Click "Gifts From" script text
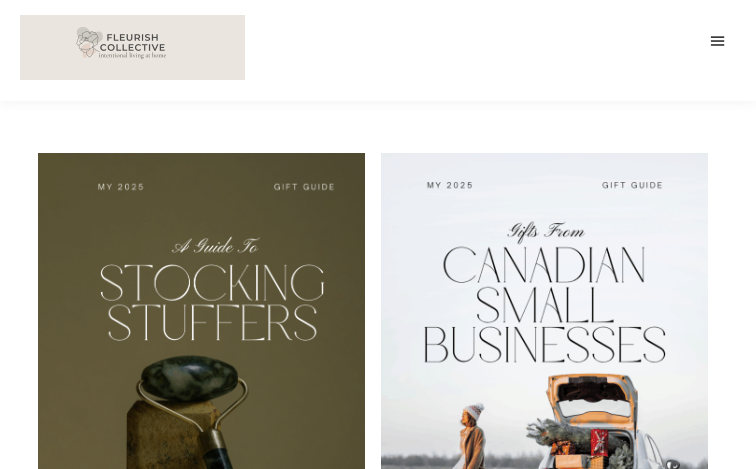756x469 pixels. point(545,232)
